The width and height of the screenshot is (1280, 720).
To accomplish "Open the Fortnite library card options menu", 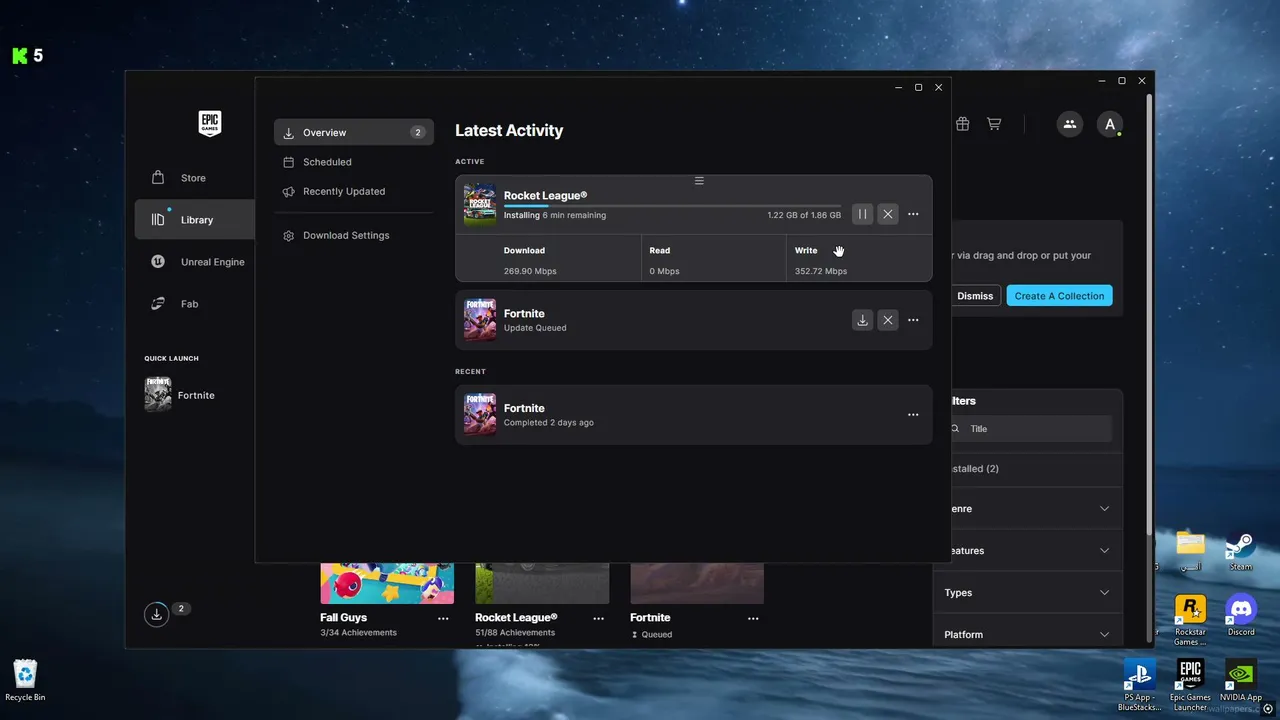I will click(753, 619).
